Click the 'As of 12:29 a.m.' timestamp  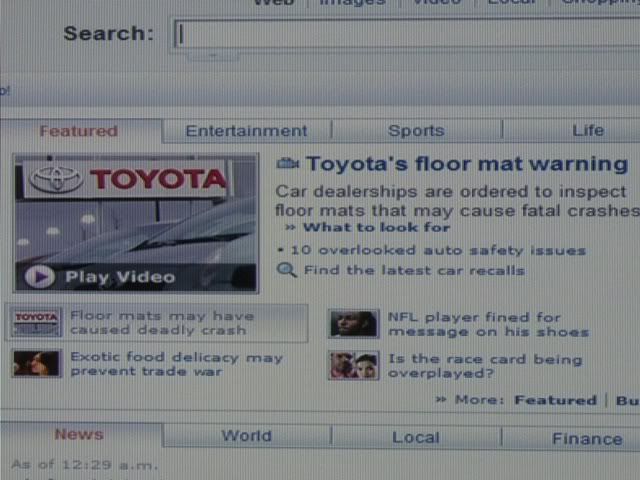pos(84,464)
